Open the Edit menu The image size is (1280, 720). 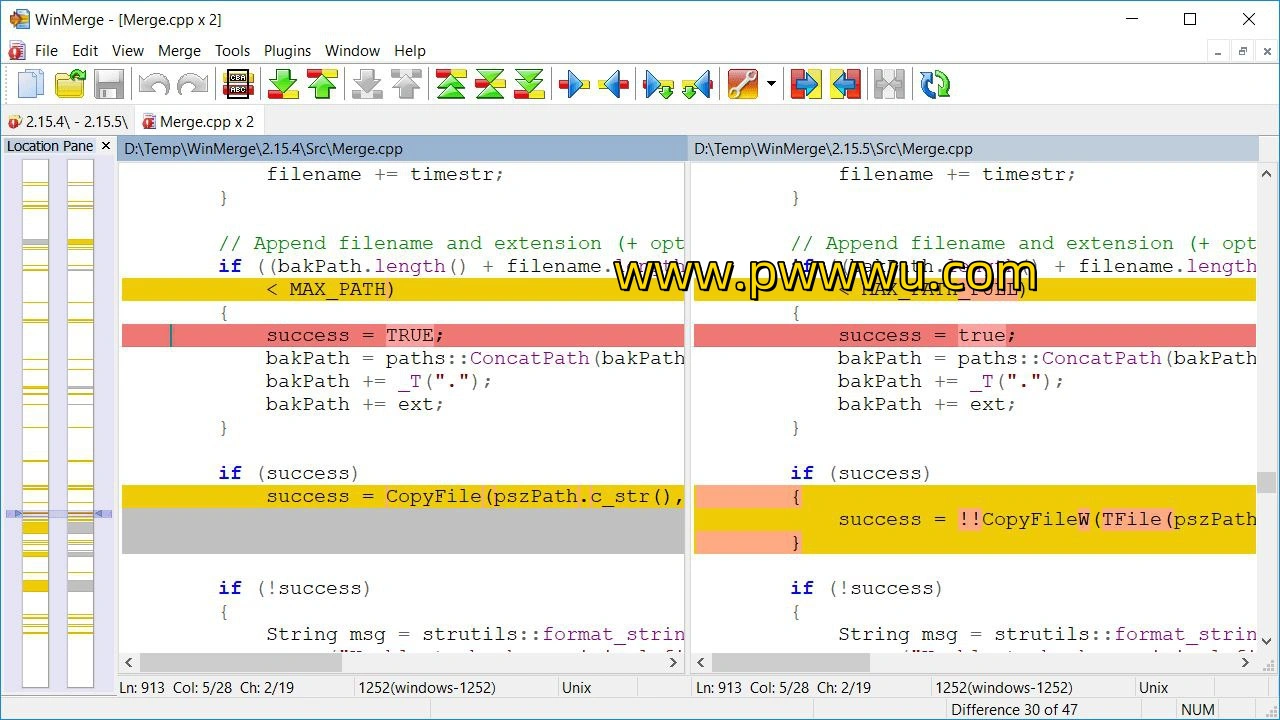[x=85, y=50]
